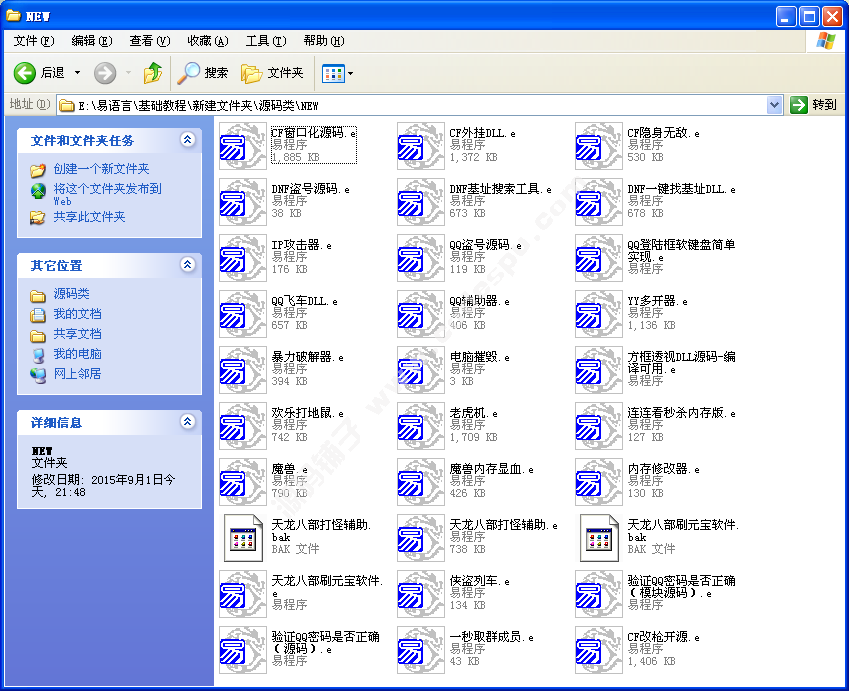
Task: Select 内存修改器.e file icon
Action: point(599,482)
